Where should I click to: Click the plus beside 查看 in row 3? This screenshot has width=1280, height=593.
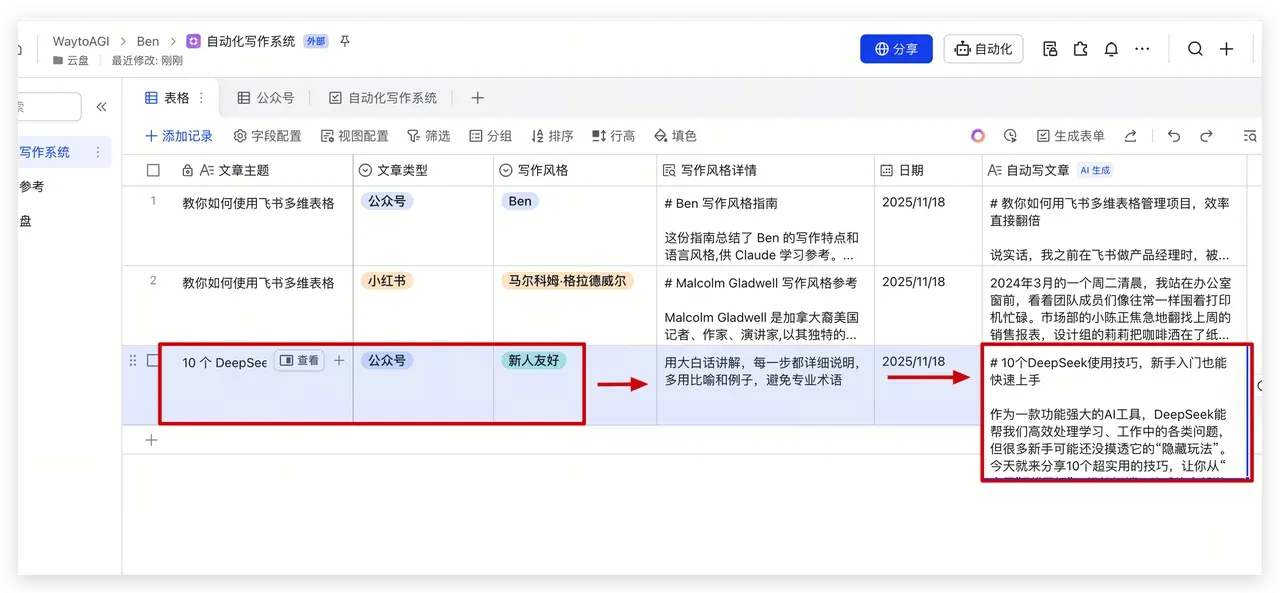(x=339, y=360)
